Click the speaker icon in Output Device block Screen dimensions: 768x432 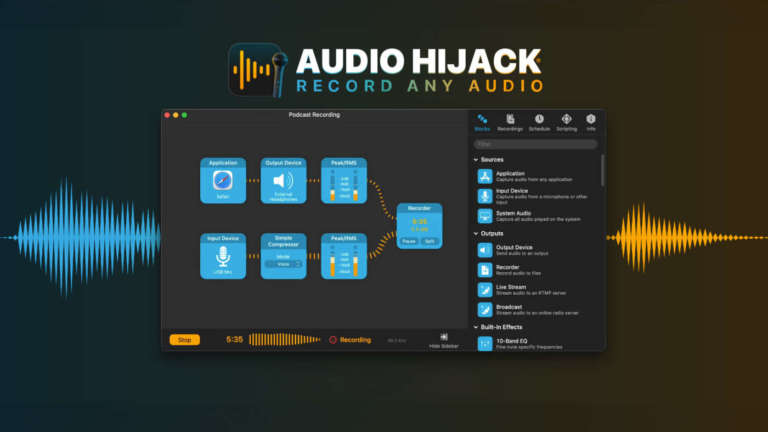pos(283,181)
